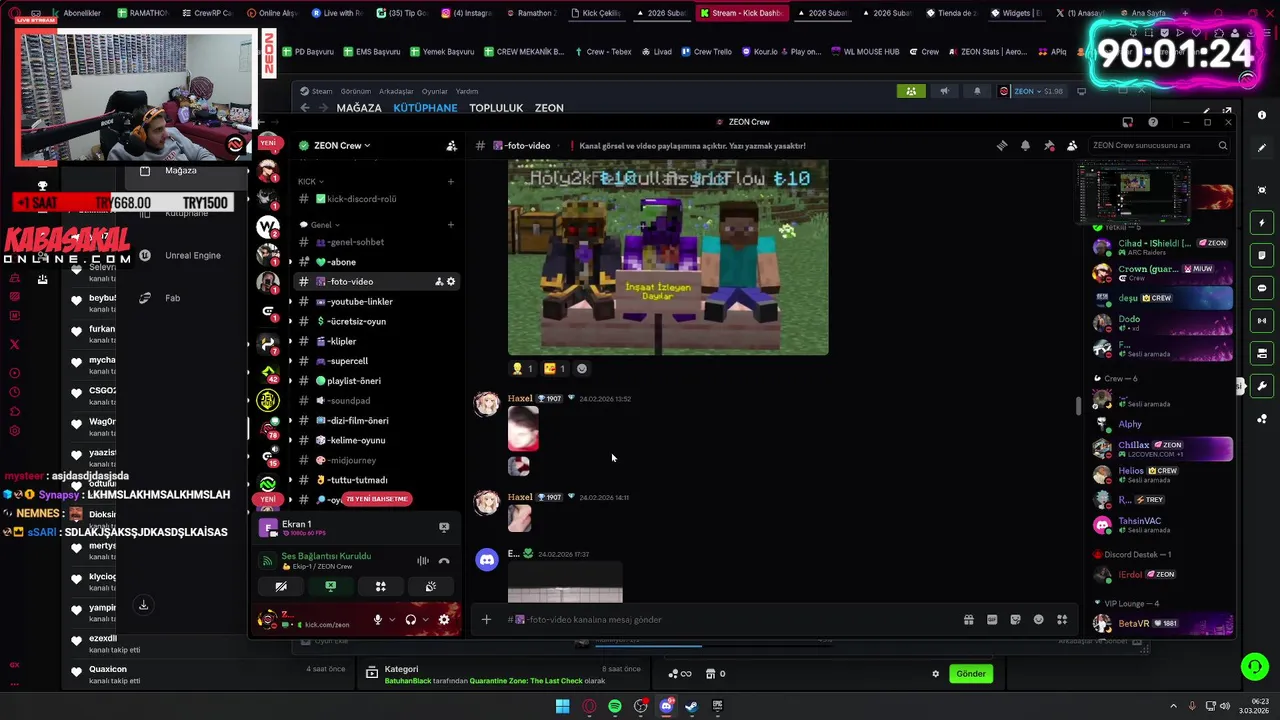Screen dimensions: 1280x720
Task: Open Haxel's first posted image thumbnail
Action: [x=523, y=429]
